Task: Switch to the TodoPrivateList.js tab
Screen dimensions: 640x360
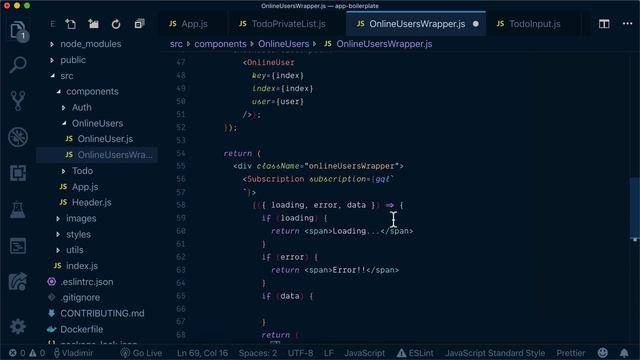Action: [x=288, y=24]
